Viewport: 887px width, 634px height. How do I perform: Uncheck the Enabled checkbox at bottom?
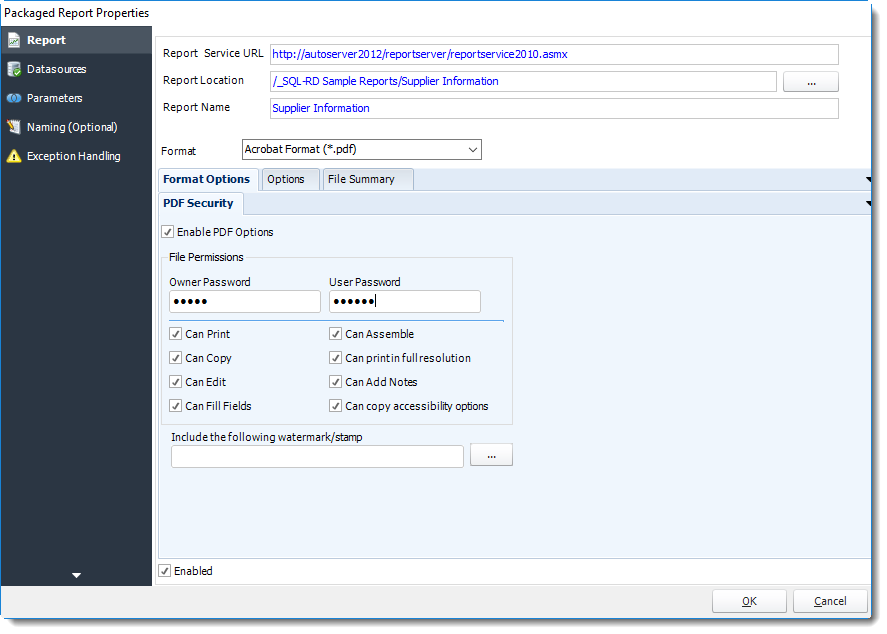pos(165,570)
